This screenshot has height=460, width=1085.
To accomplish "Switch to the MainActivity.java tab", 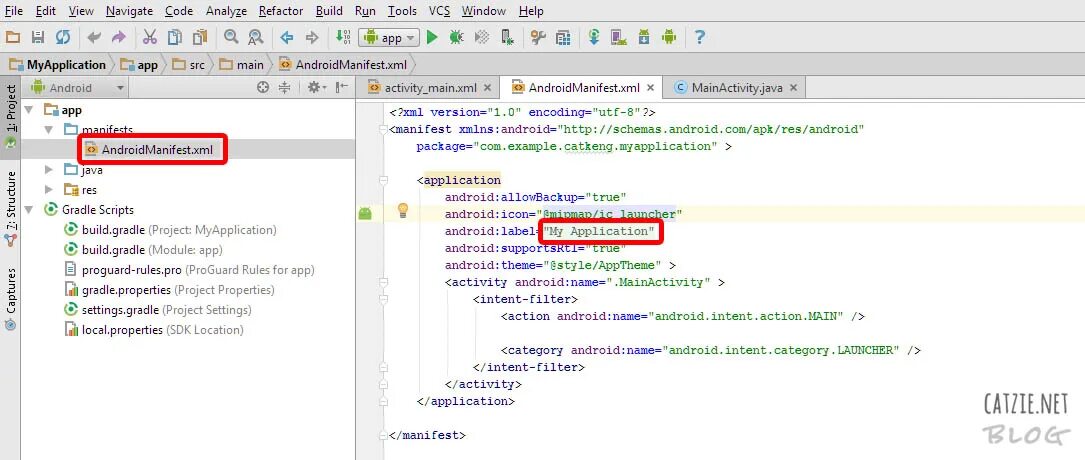I will pos(737,88).
